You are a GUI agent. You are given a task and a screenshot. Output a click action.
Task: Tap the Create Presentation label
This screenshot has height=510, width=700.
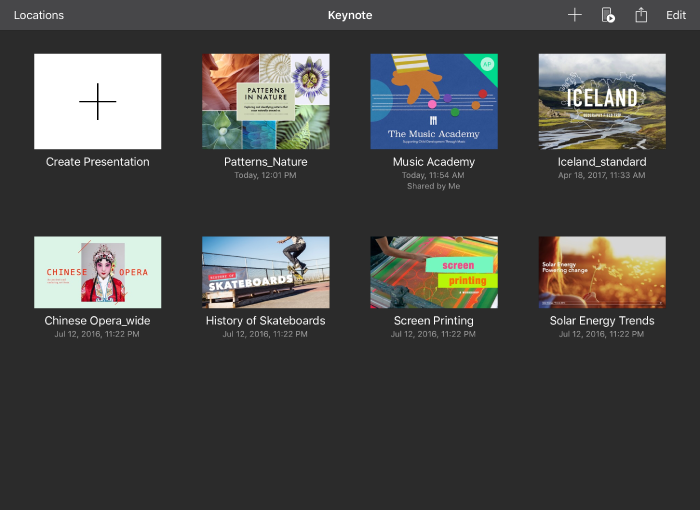(97, 162)
